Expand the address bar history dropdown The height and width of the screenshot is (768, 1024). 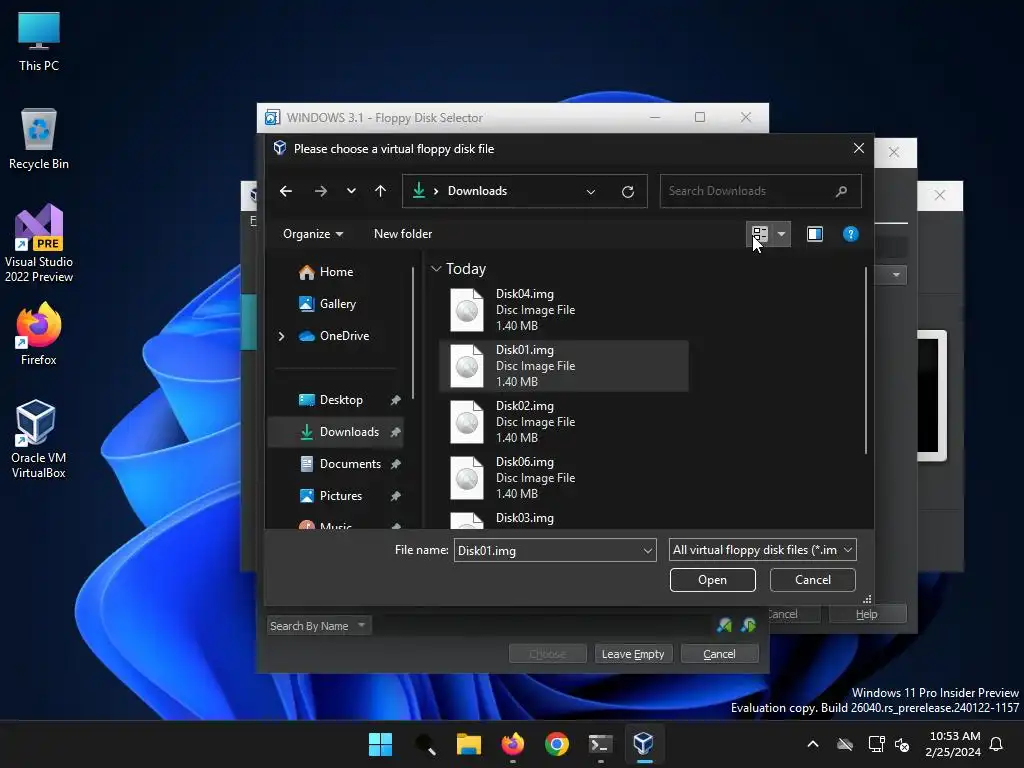click(590, 191)
